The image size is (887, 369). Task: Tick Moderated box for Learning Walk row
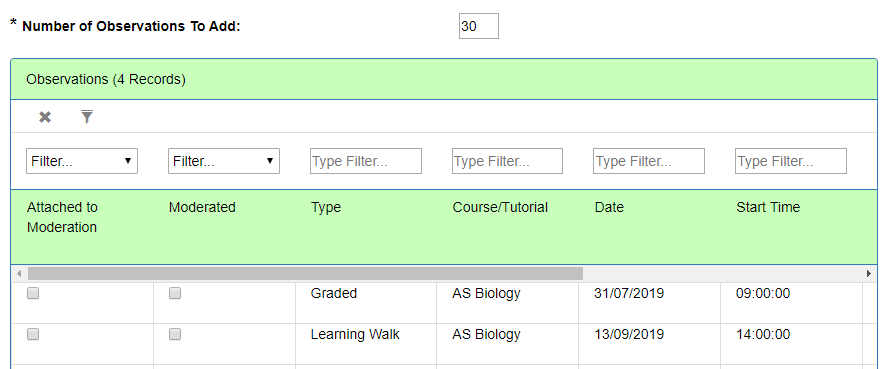coord(175,334)
